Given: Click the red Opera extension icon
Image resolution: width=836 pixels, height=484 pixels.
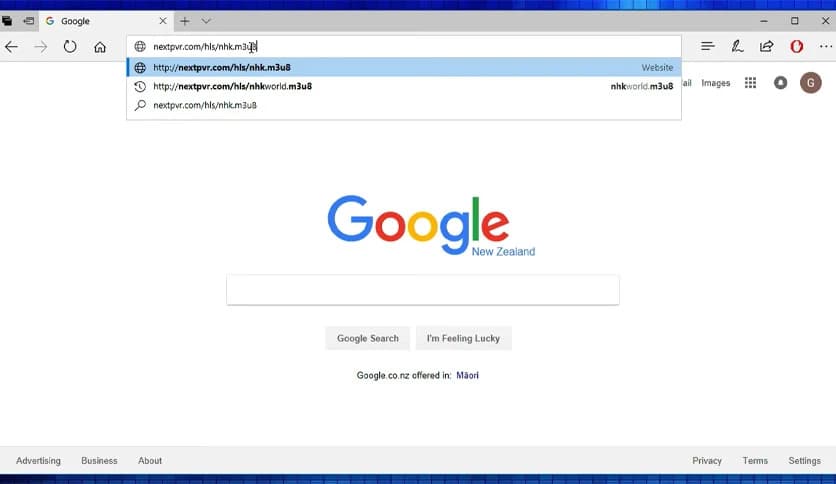Looking at the screenshot, I should pos(797,46).
